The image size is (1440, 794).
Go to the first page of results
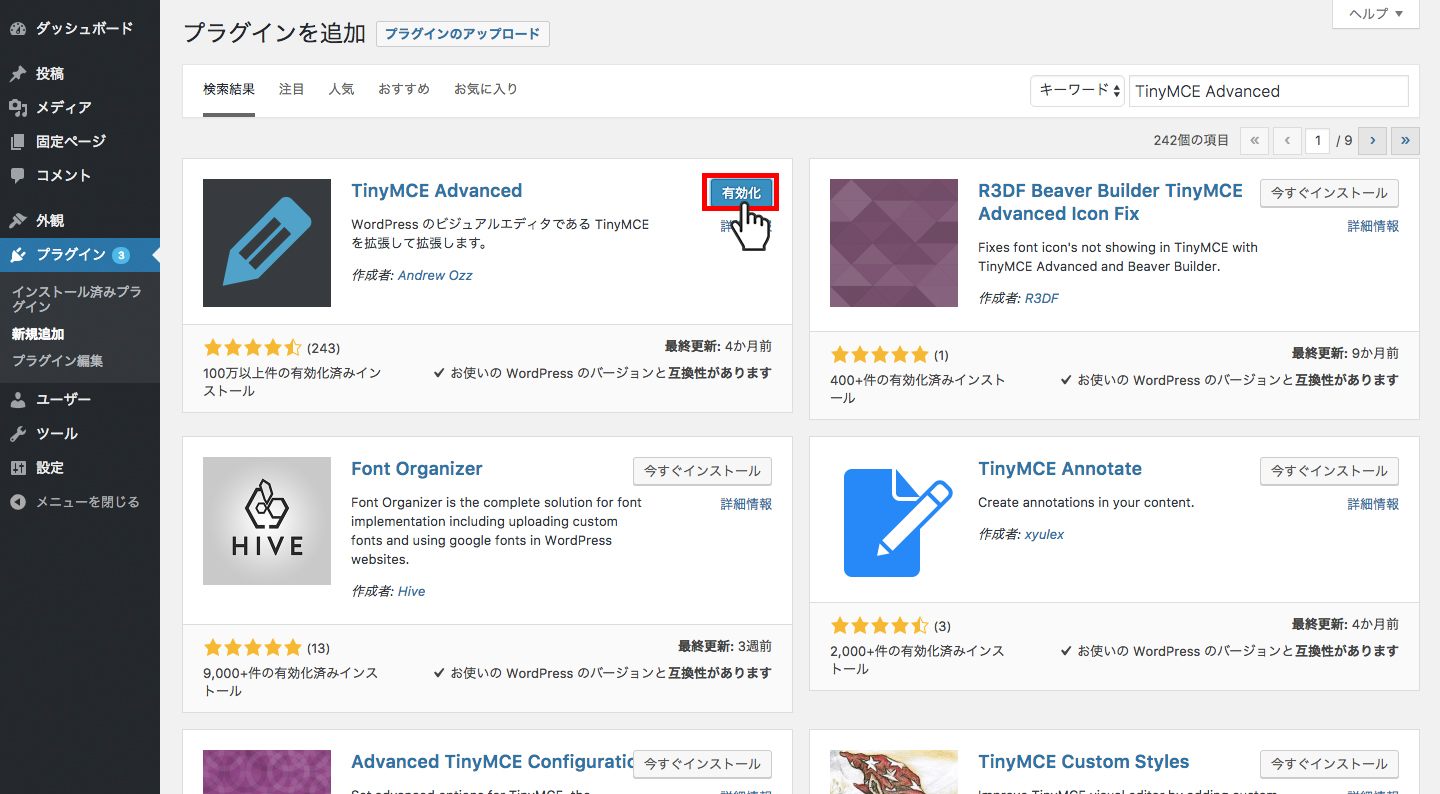pos(1254,141)
